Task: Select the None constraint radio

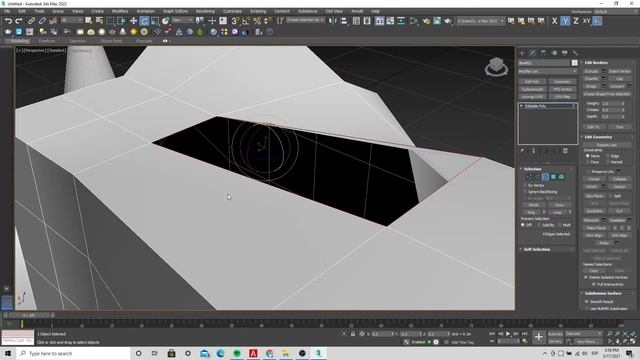Action: [588, 156]
